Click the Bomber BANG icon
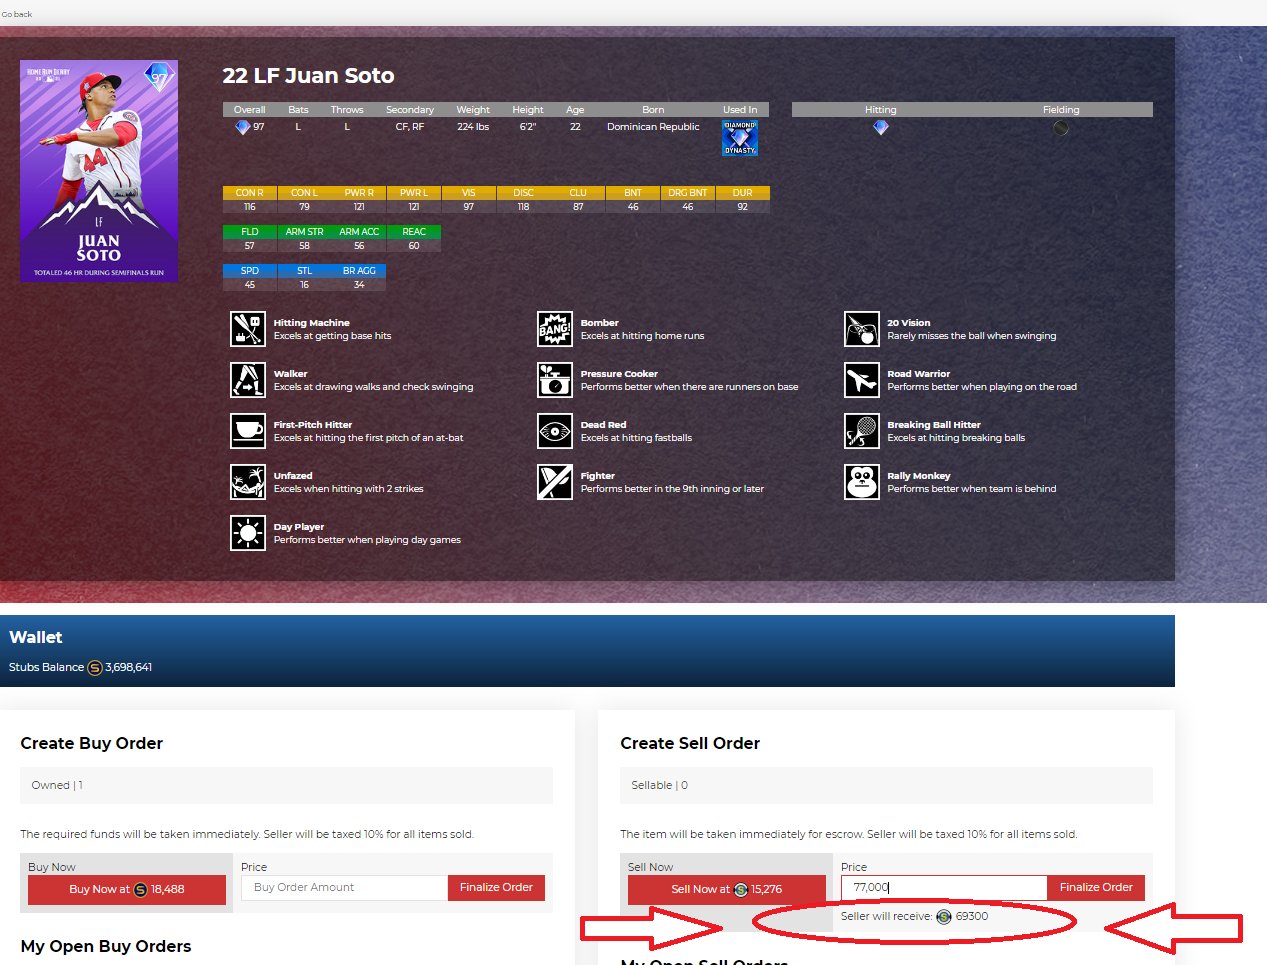This screenshot has height=965, width=1267. pos(554,329)
